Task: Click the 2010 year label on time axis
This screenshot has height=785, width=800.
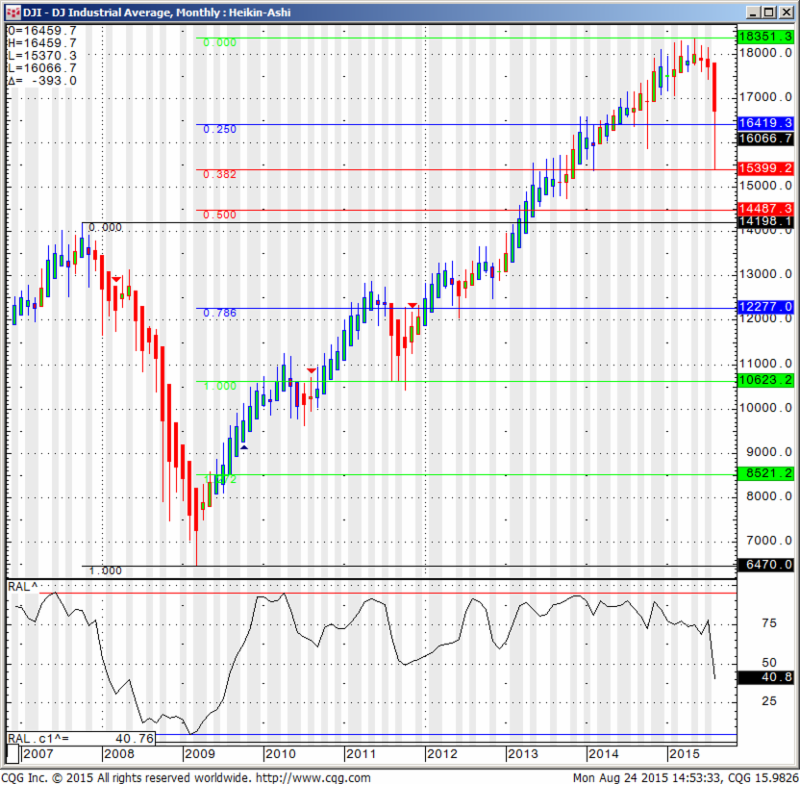Action: [280, 754]
